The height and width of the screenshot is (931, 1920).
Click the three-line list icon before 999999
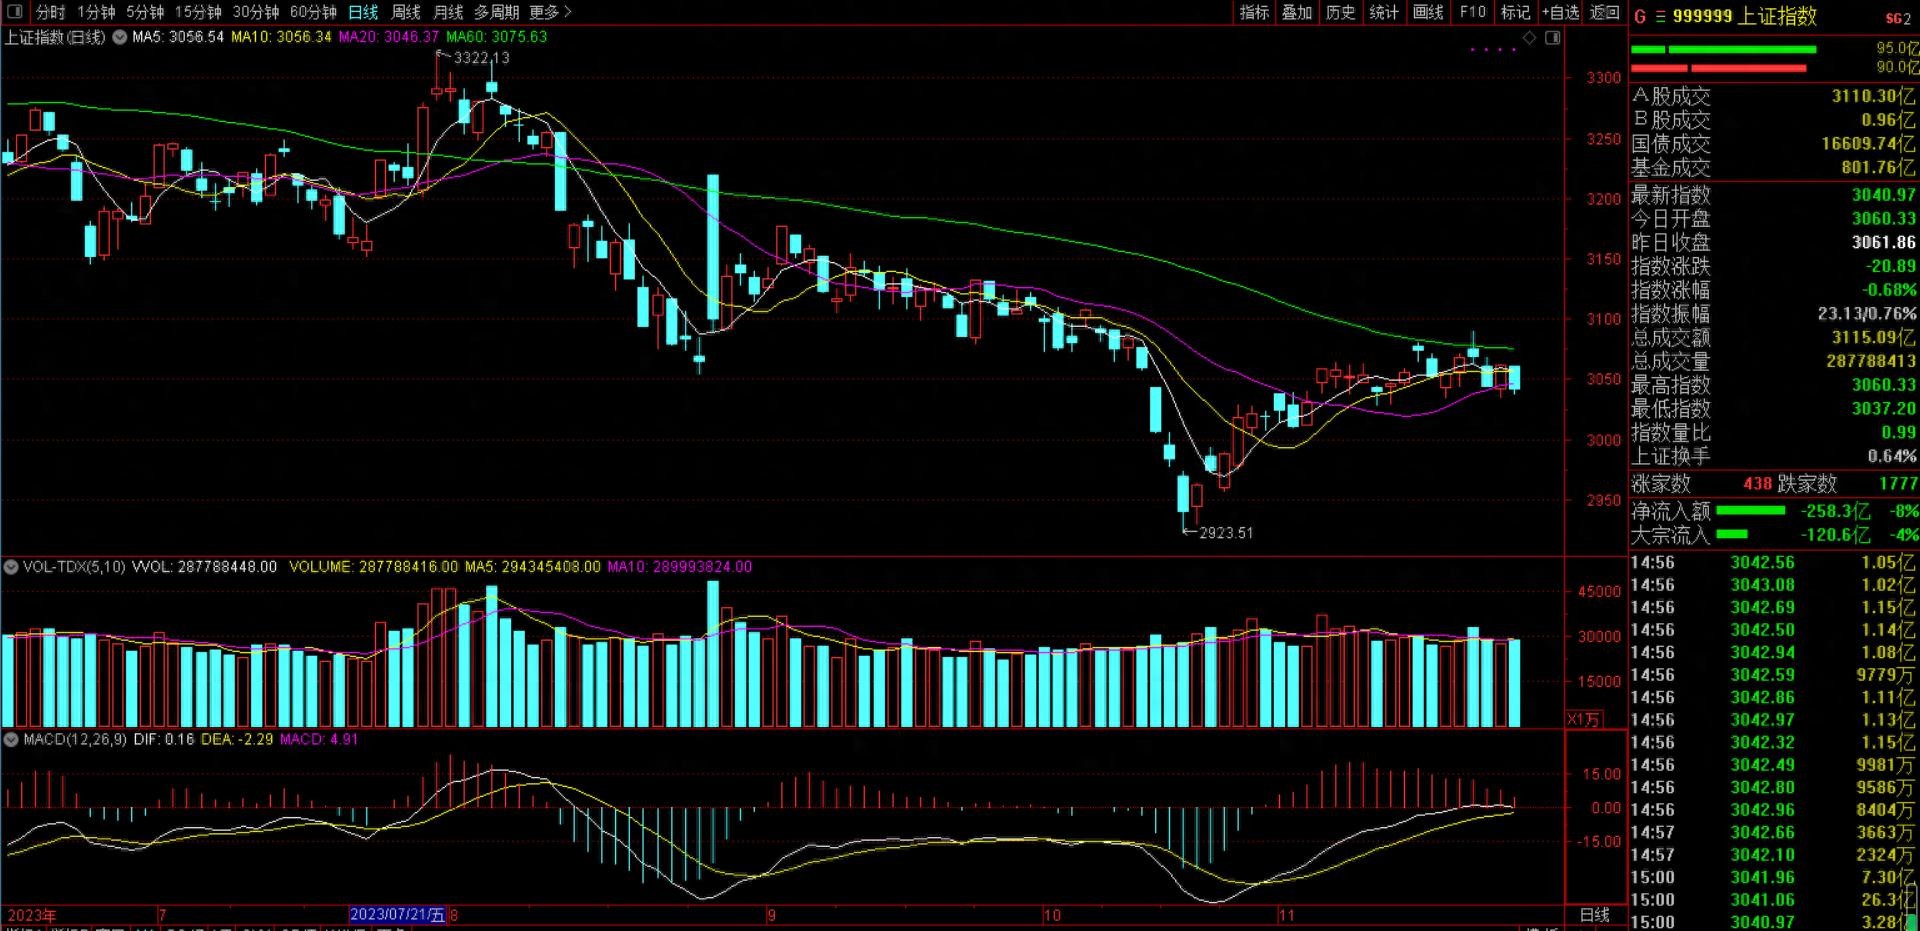pyautogui.click(x=1660, y=17)
